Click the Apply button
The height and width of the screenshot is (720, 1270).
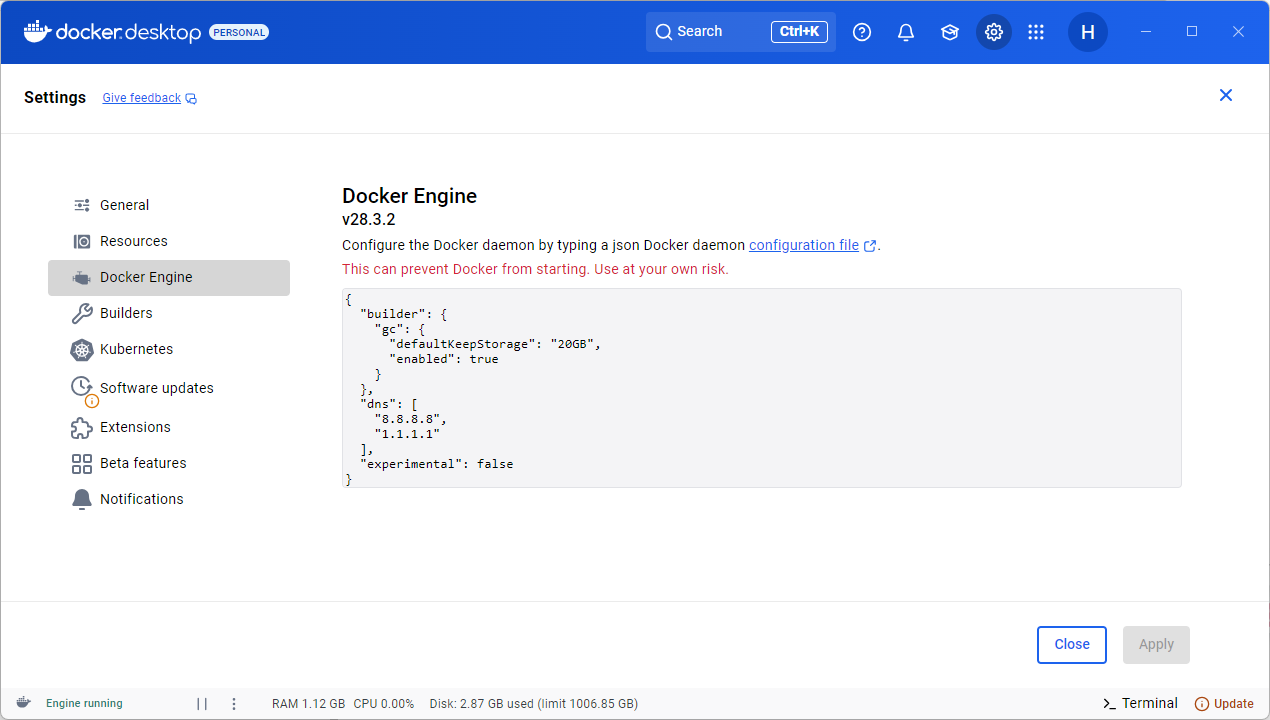pos(1156,645)
